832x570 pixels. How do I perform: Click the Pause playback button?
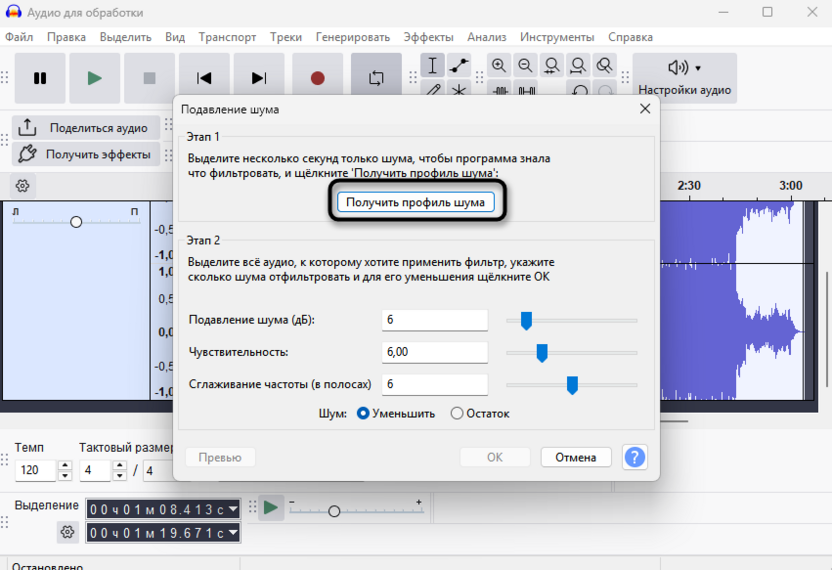(x=40, y=78)
